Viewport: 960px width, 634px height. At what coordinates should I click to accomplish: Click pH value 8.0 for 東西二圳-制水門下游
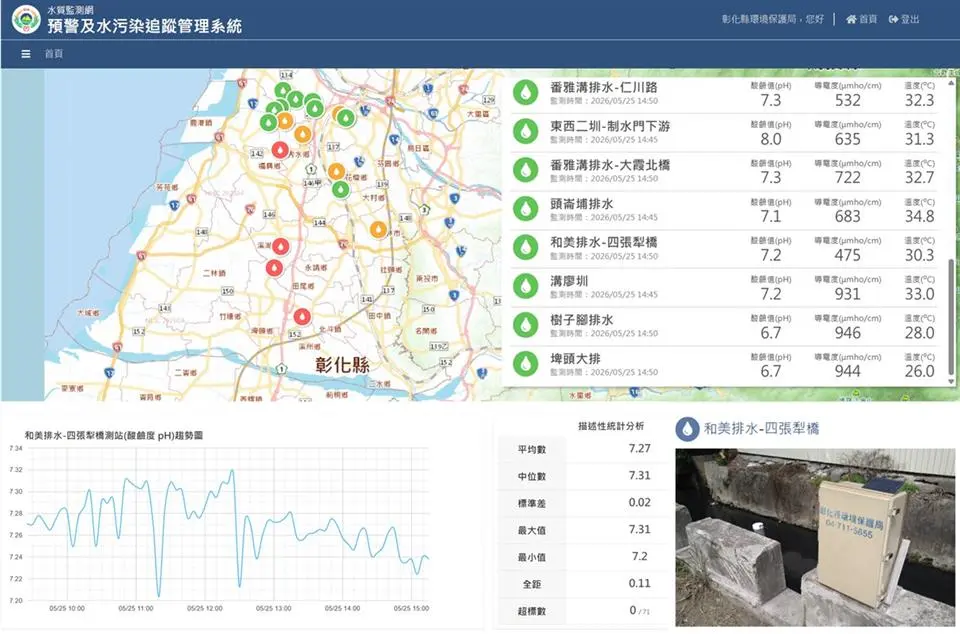[771, 139]
